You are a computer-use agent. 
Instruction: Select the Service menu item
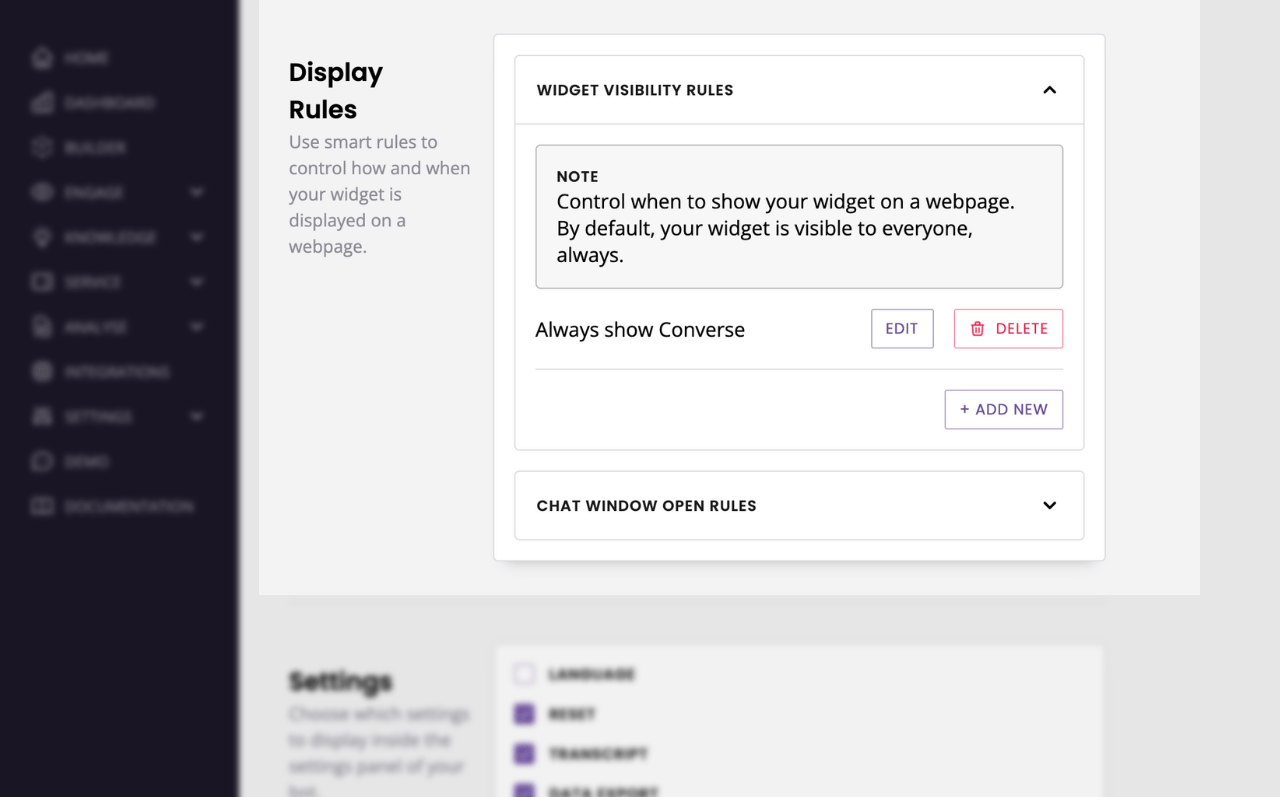click(x=40, y=281)
